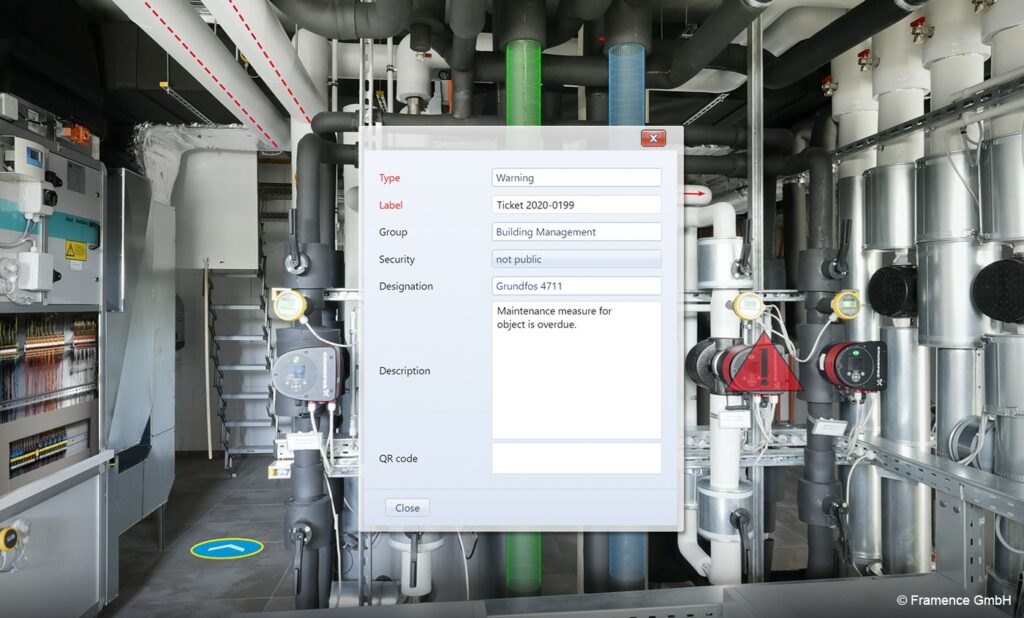
Task: Click the Group field Building Management
Action: click(576, 232)
